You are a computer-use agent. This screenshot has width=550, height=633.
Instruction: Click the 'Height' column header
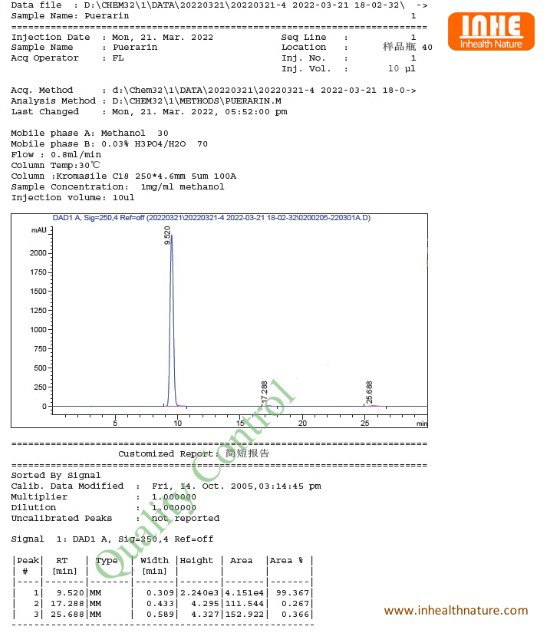pos(196,560)
